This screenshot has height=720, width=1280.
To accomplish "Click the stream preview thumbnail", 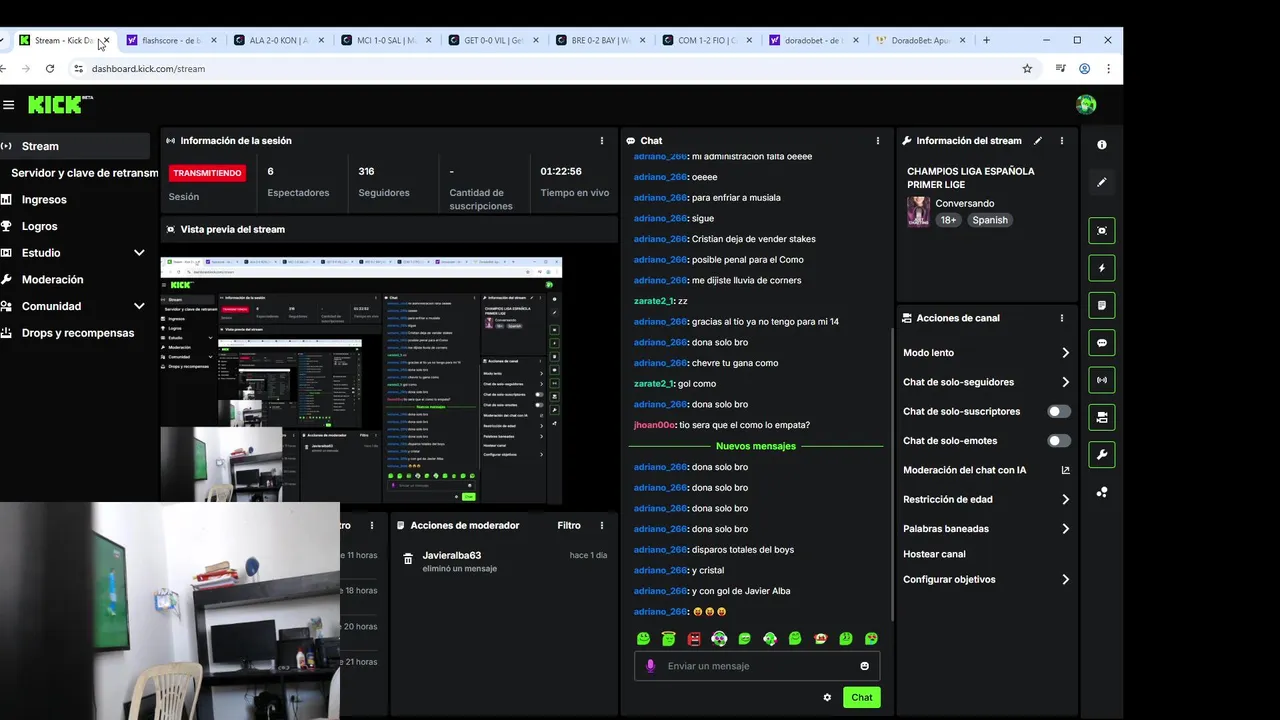I will tap(361, 381).
